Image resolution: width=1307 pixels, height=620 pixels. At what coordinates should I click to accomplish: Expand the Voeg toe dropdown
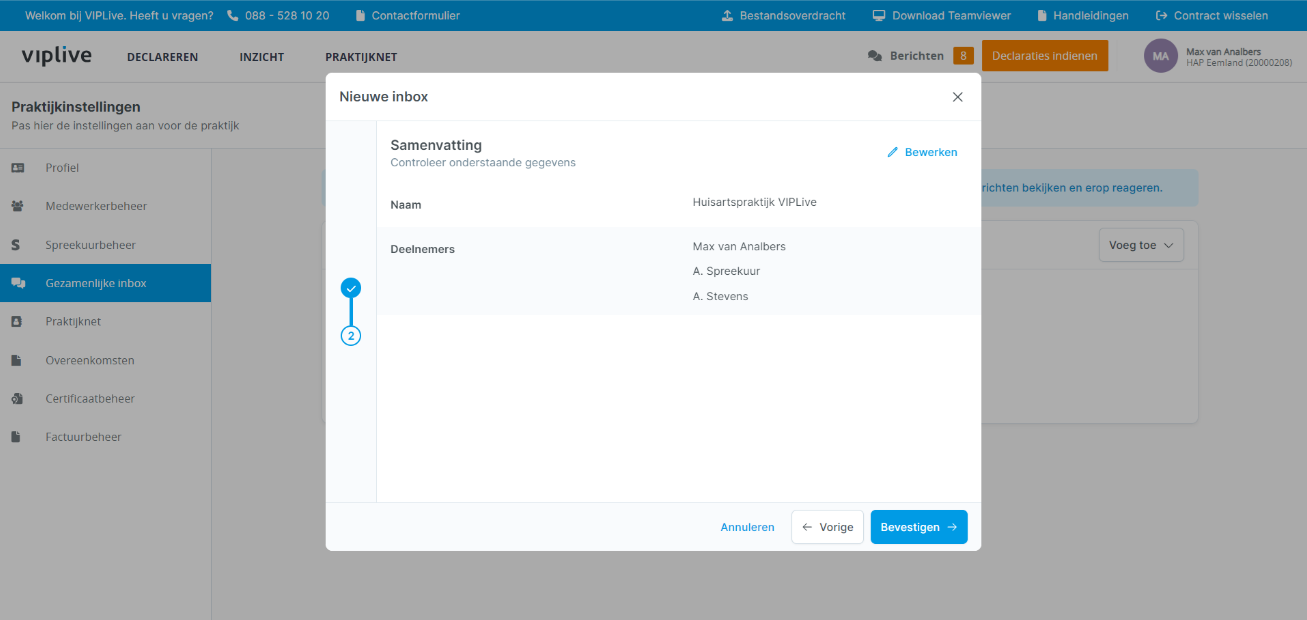[1140, 246]
